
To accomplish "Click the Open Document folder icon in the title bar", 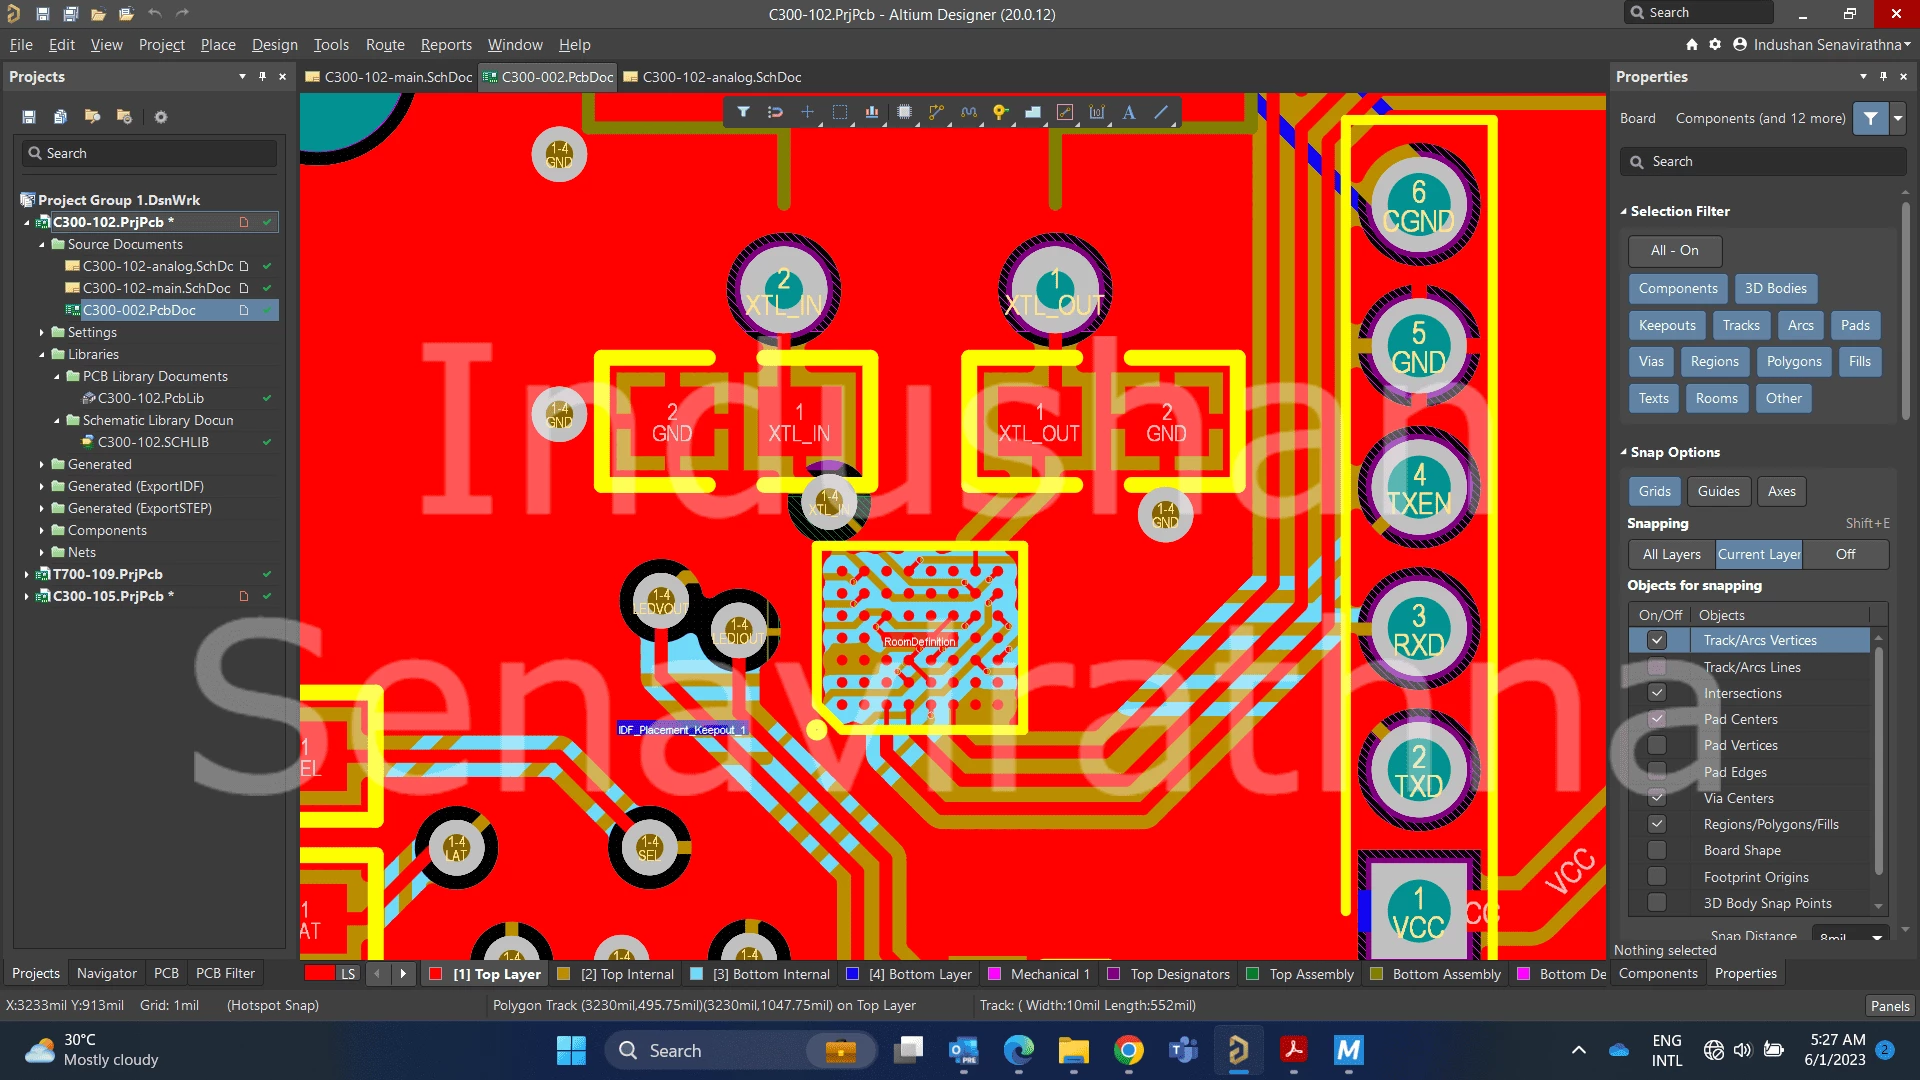I will click(98, 14).
